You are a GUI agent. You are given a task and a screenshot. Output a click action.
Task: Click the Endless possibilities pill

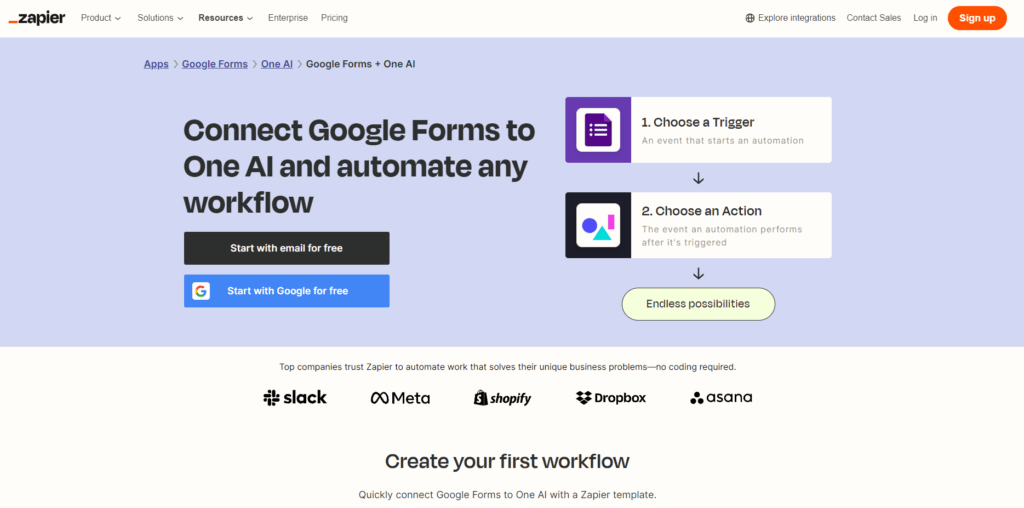coord(698,304)
